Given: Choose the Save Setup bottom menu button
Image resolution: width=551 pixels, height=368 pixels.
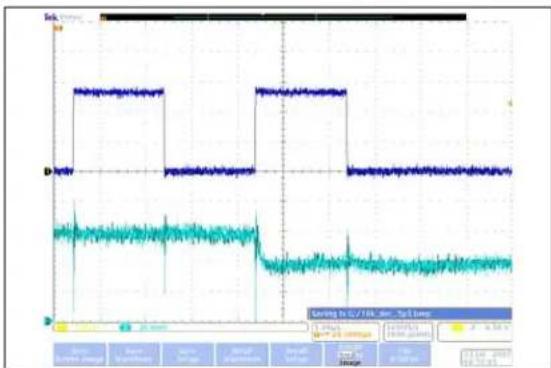Looking at the screenshot, I should tap(188, 355).
